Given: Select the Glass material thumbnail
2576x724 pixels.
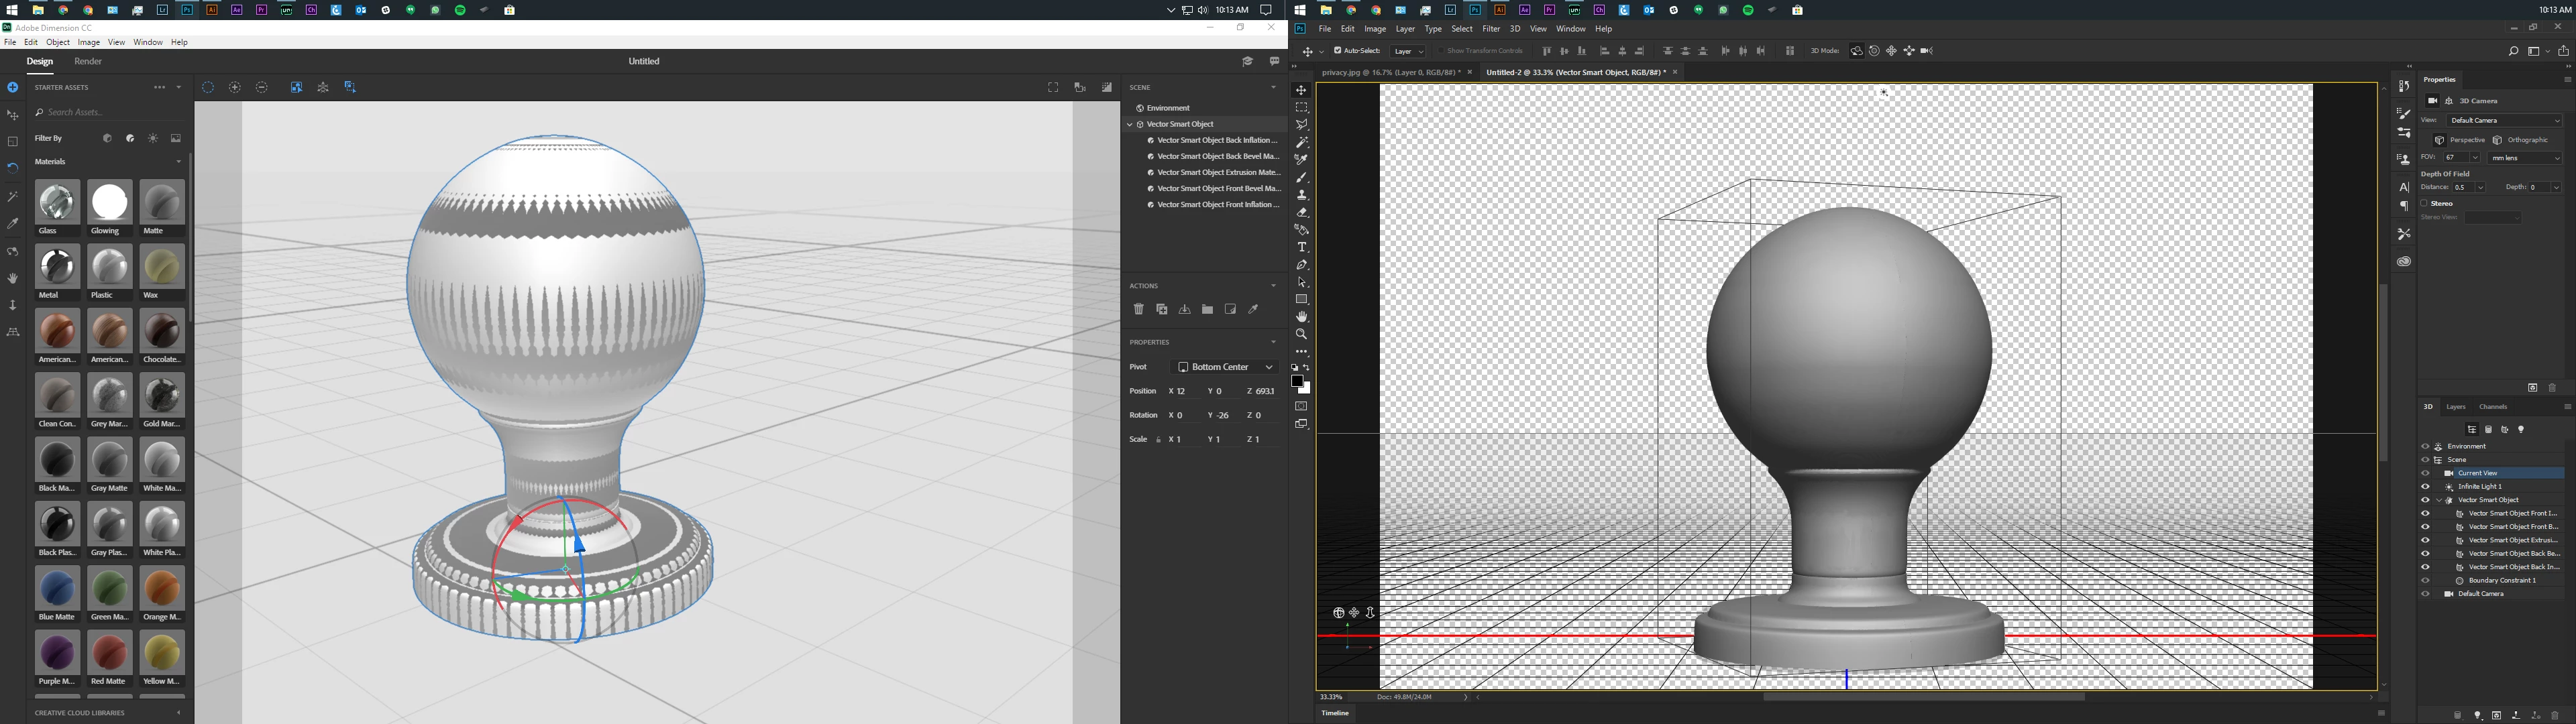Looking at the screenshot, I should (57, 203).
